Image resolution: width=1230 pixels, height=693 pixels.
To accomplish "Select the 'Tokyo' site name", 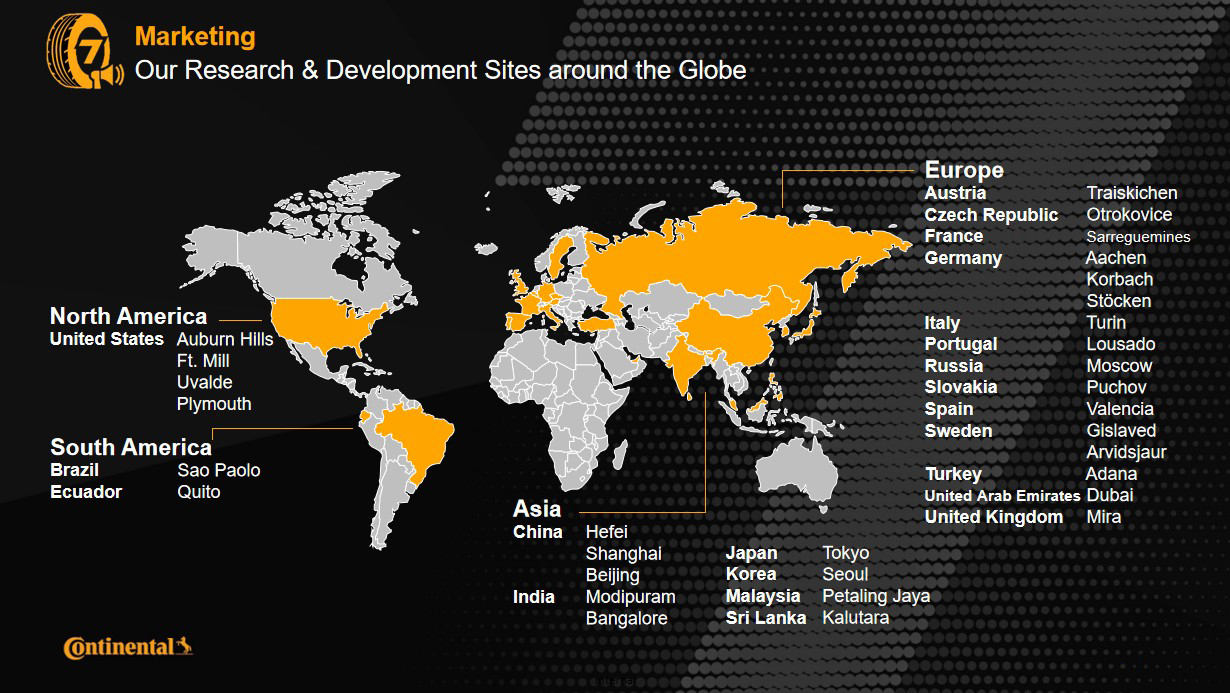I will pos(846,553).
